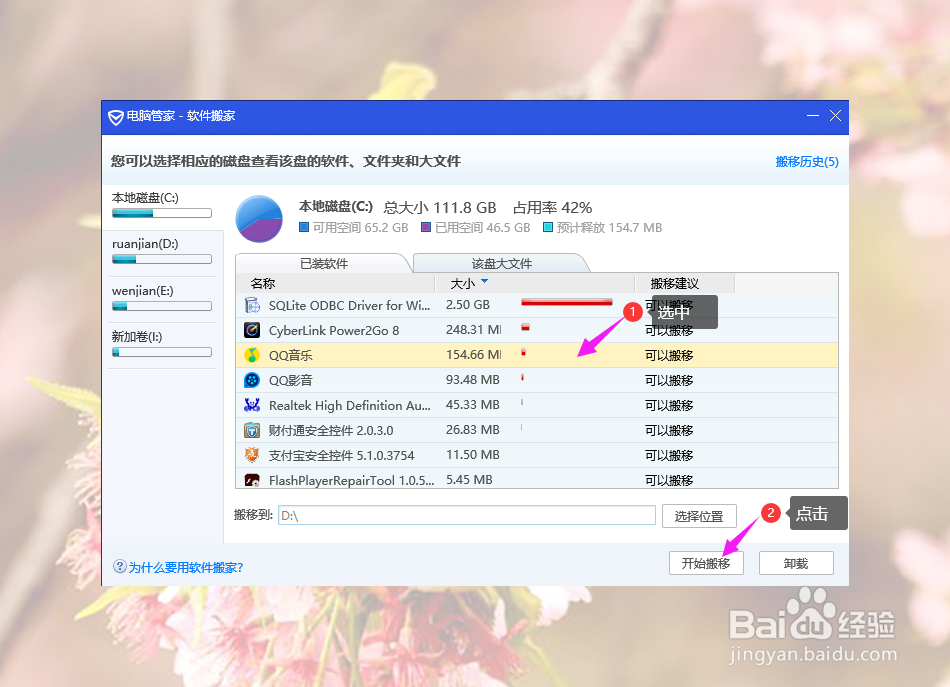Click the 名称 column header
The height and width of the screenshot is (687, 950).
pos(335,283)
